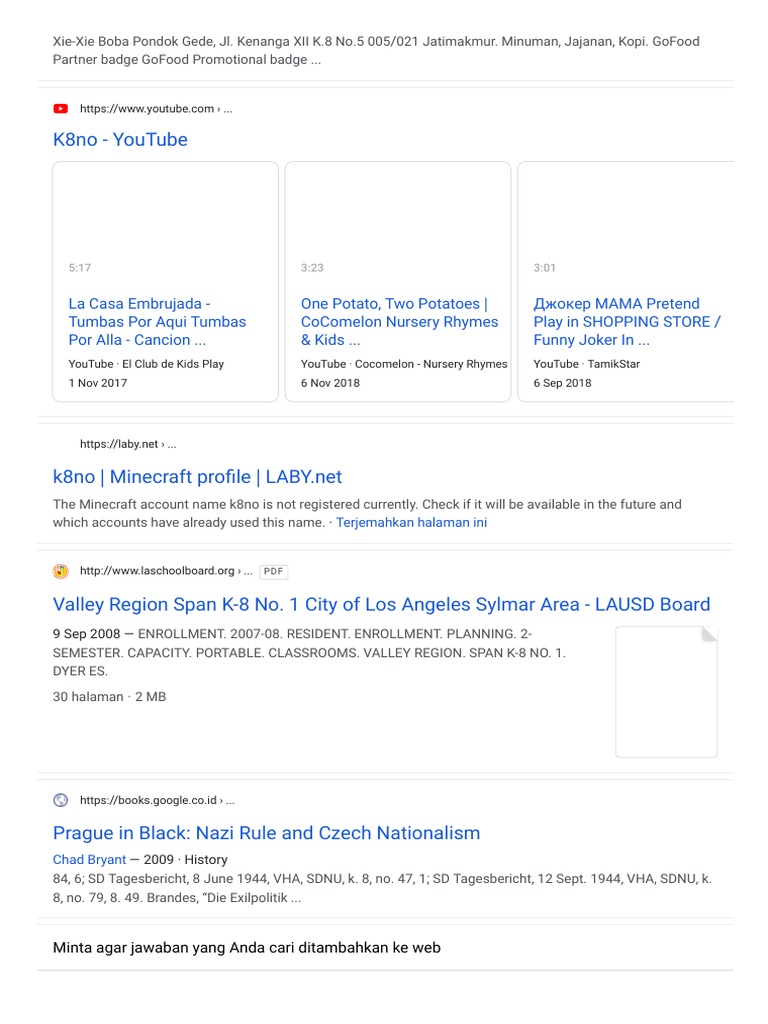Click the YouTube favicon icon
This screenshot has height=1024, width=768.
pyautogui.click(x=61, y=108)
